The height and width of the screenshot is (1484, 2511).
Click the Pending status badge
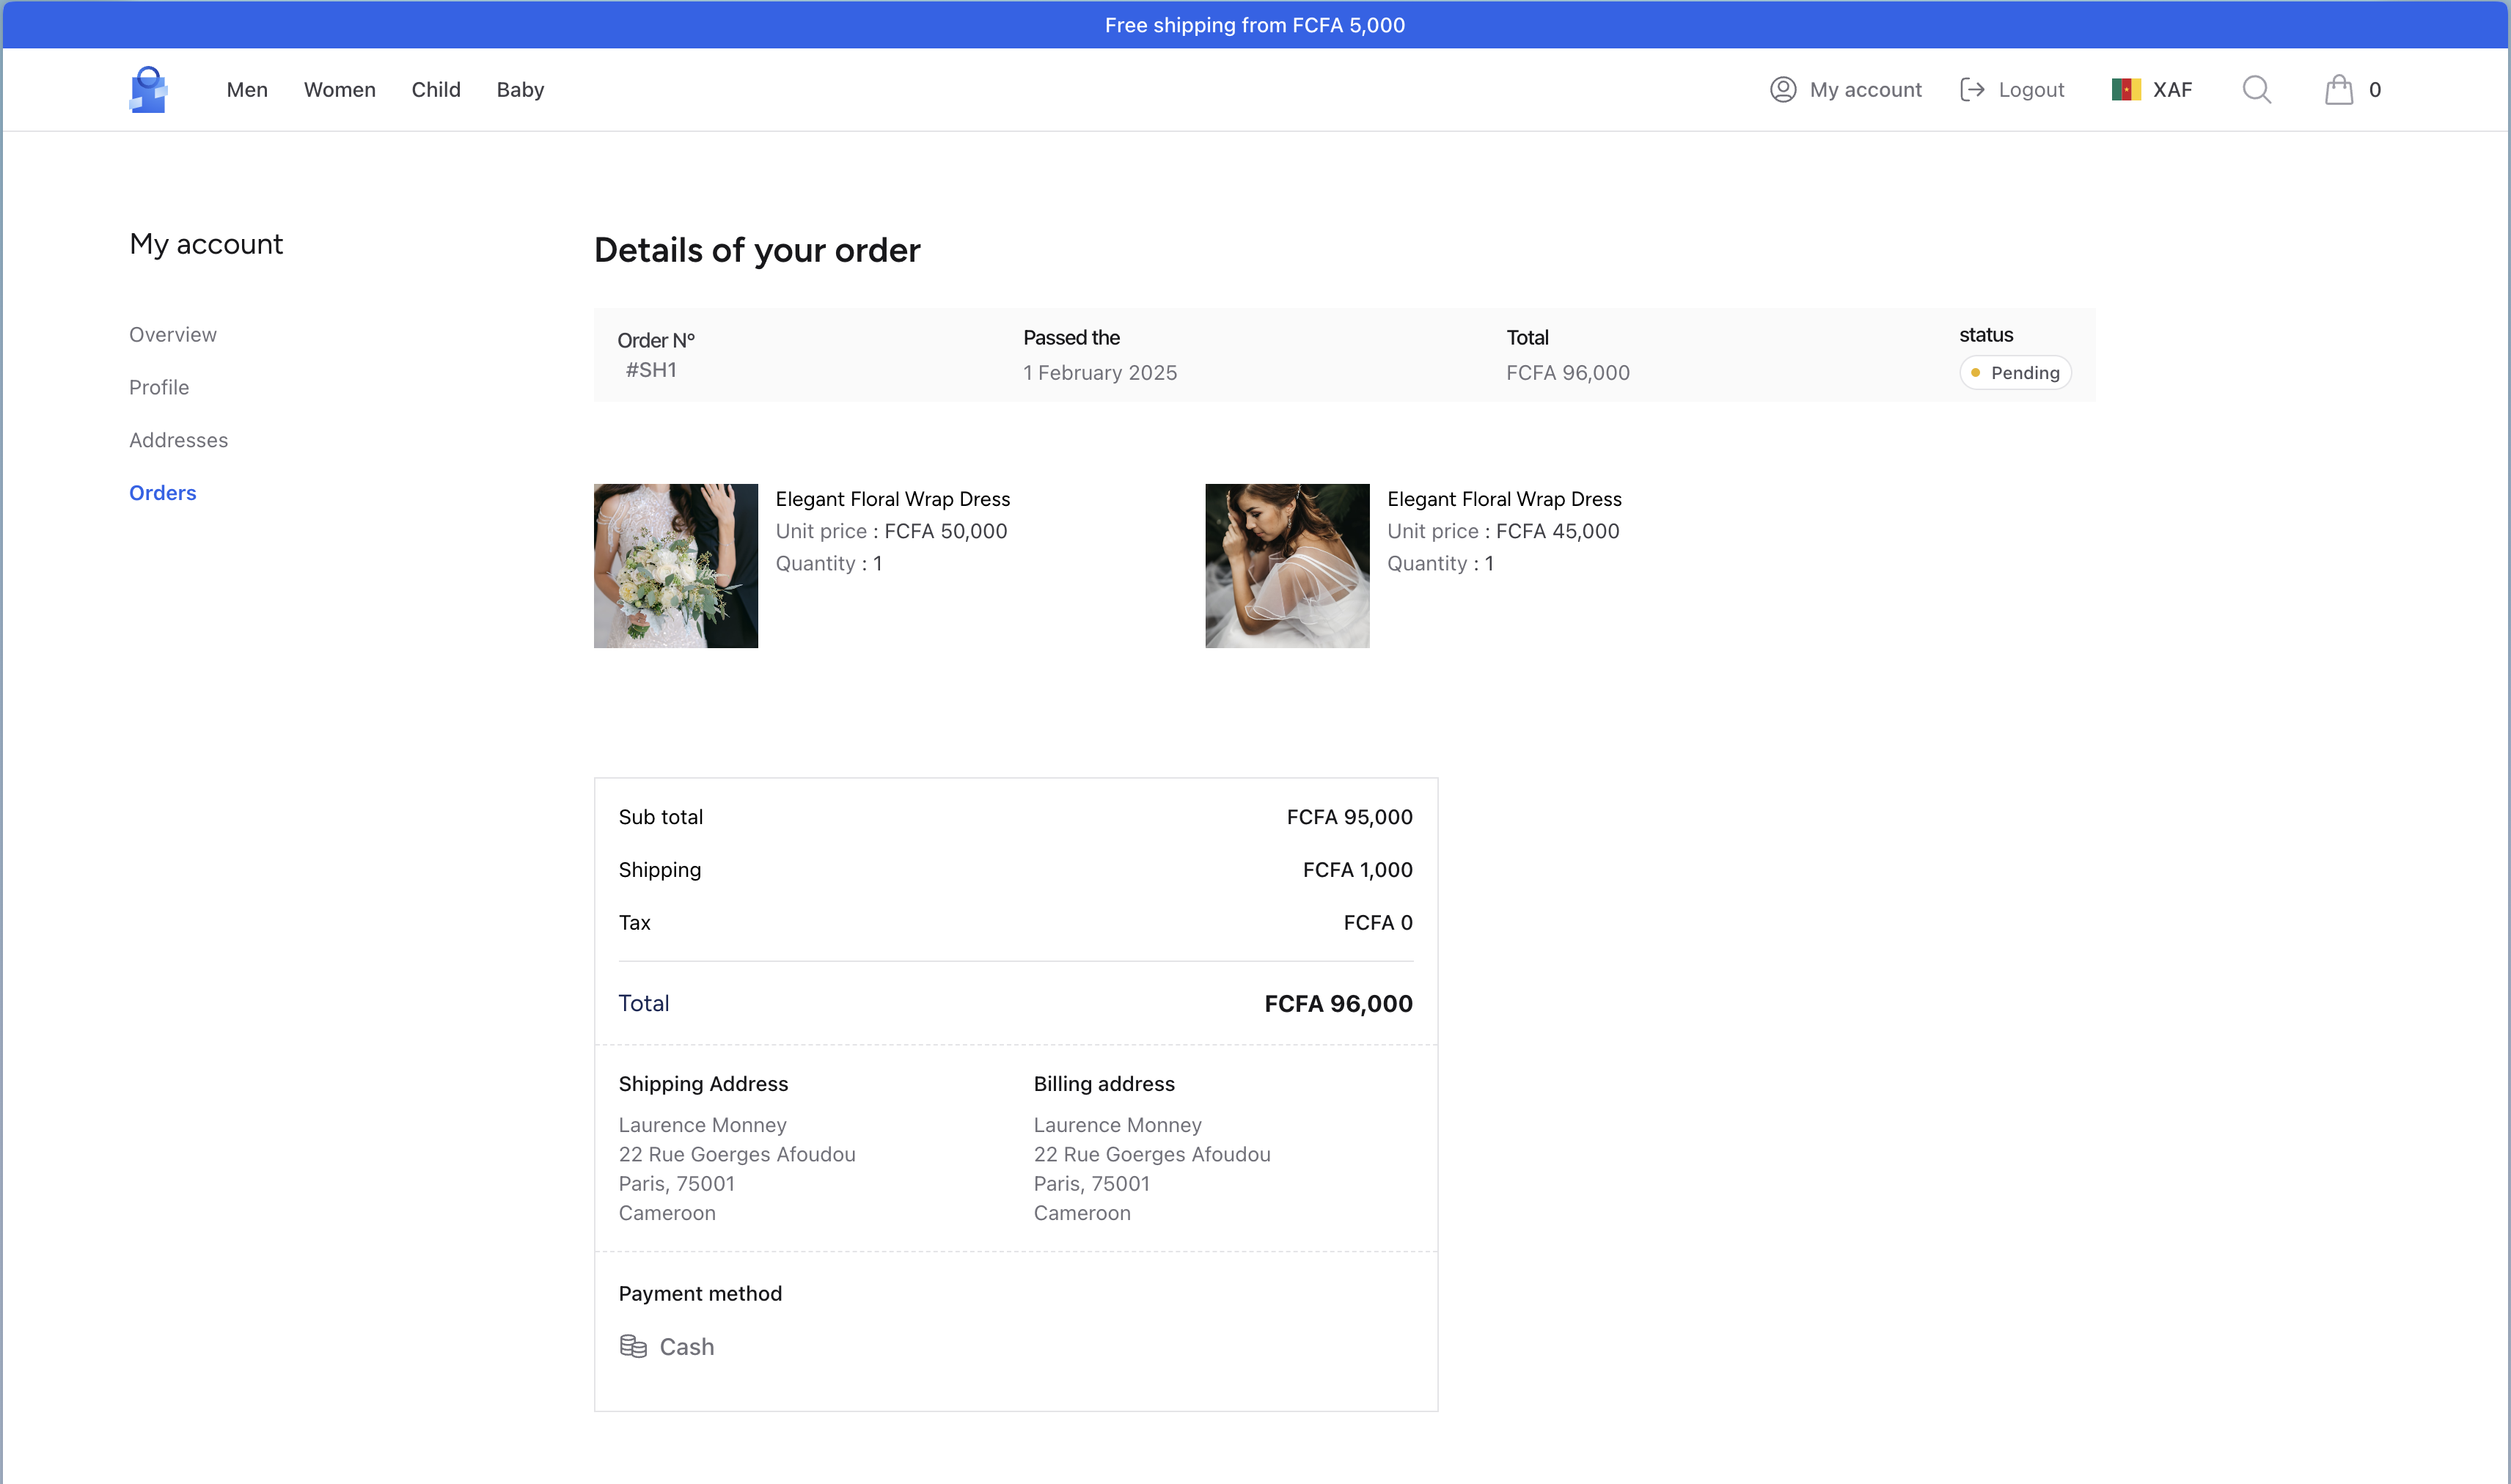tap(2014, 373)
